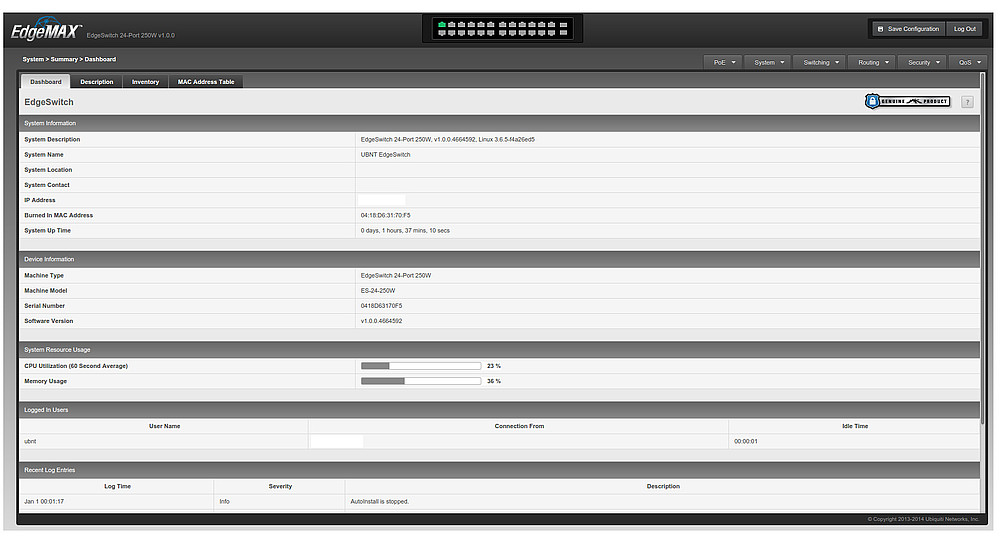The width and height of the screenshot is (1000, 542).
Task: Click the header text EdgeSwitch 24-Port 250W v1.0.0
Action: click(131, 36)
